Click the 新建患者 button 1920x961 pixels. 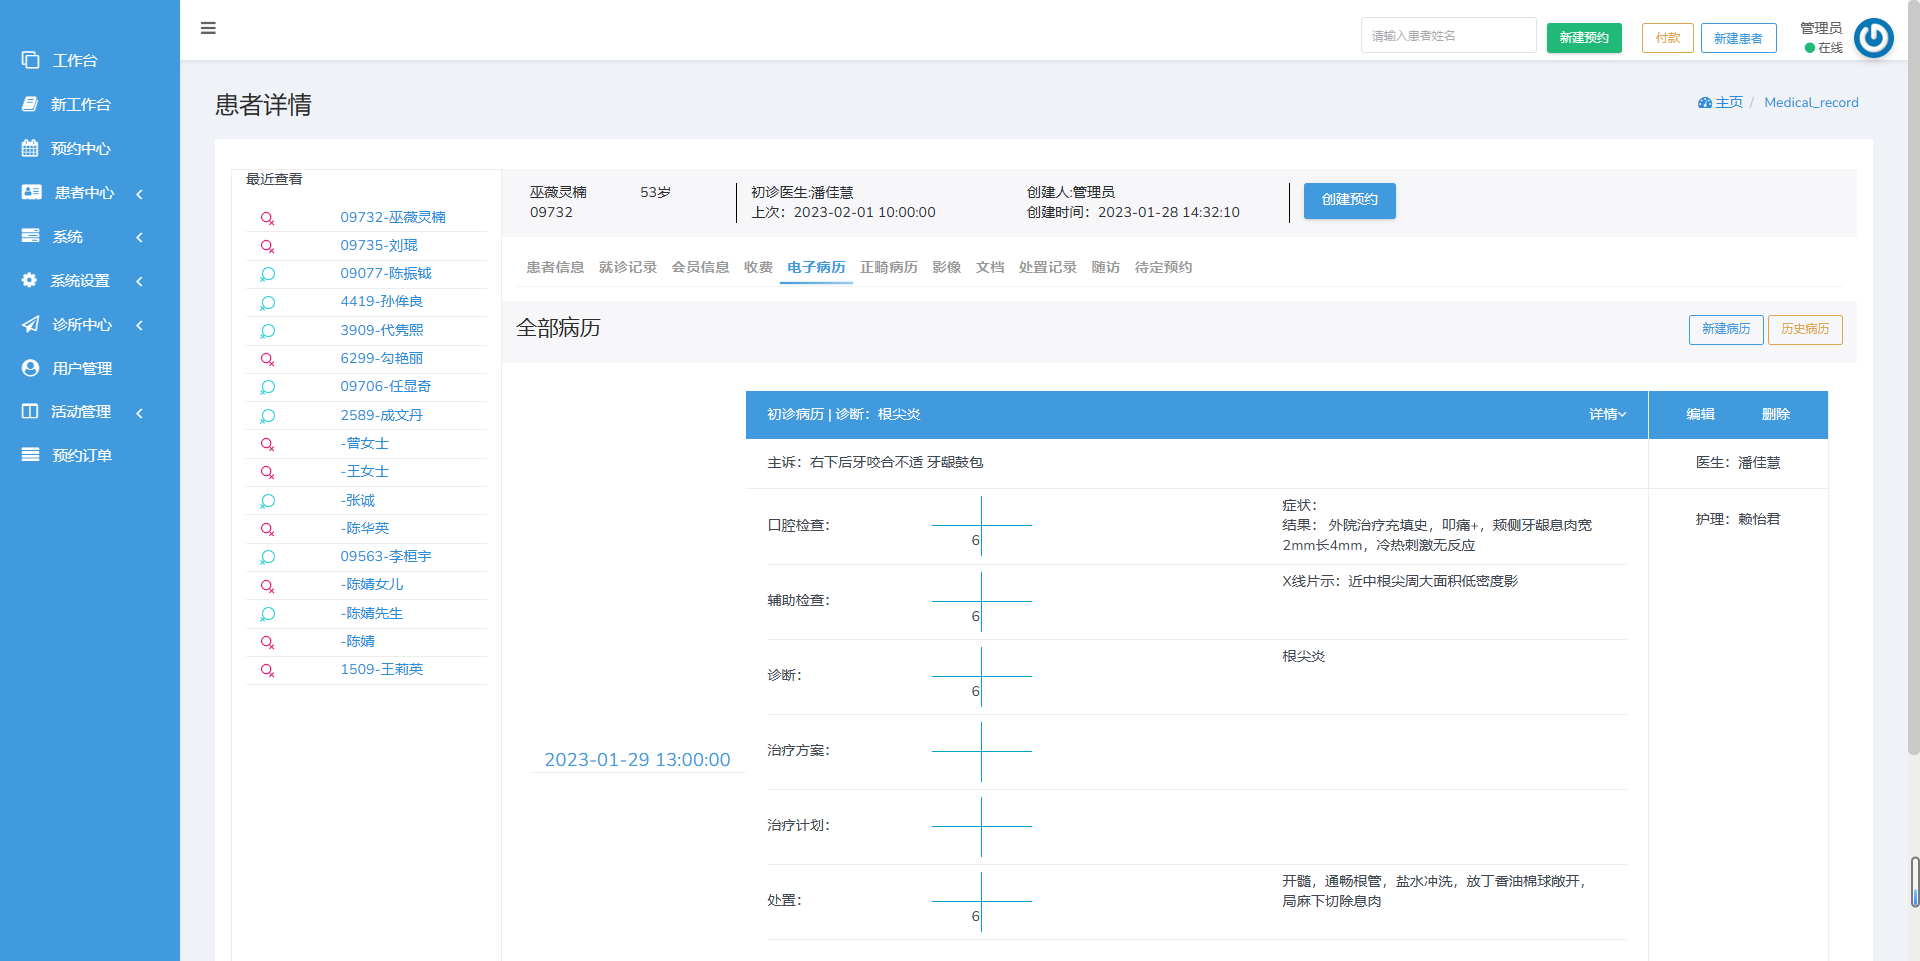pos(1739,38)
